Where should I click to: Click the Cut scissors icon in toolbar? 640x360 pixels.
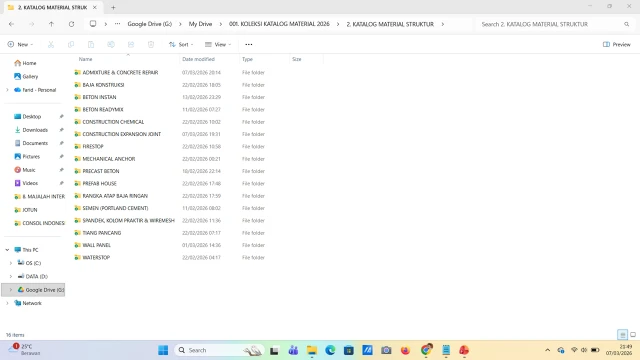click(51, 44)
